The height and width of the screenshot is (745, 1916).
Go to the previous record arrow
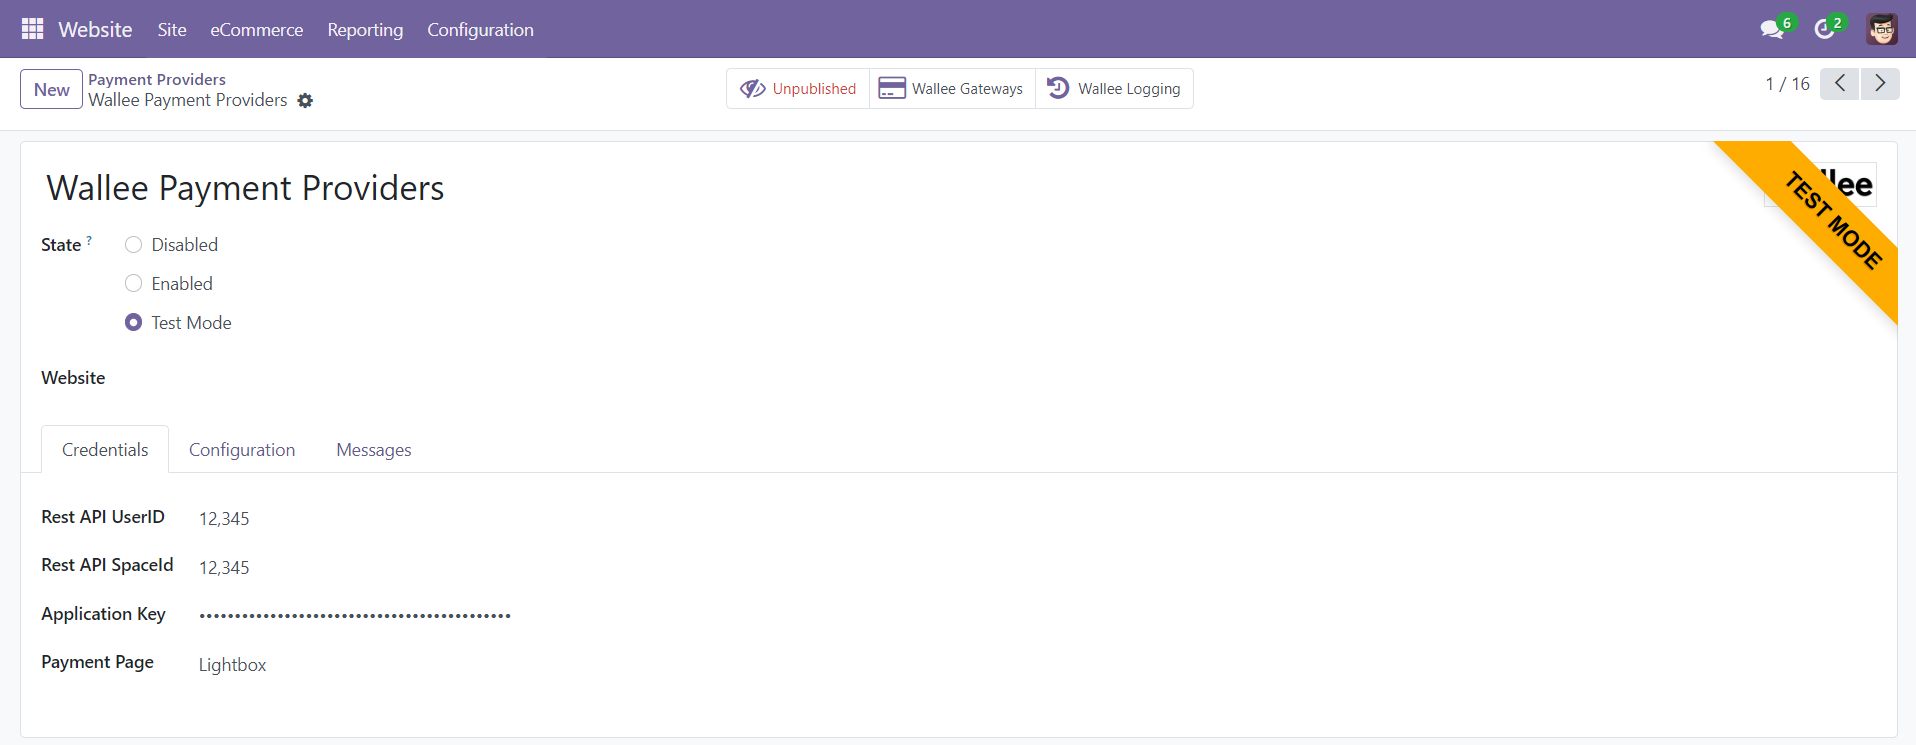1839,84
